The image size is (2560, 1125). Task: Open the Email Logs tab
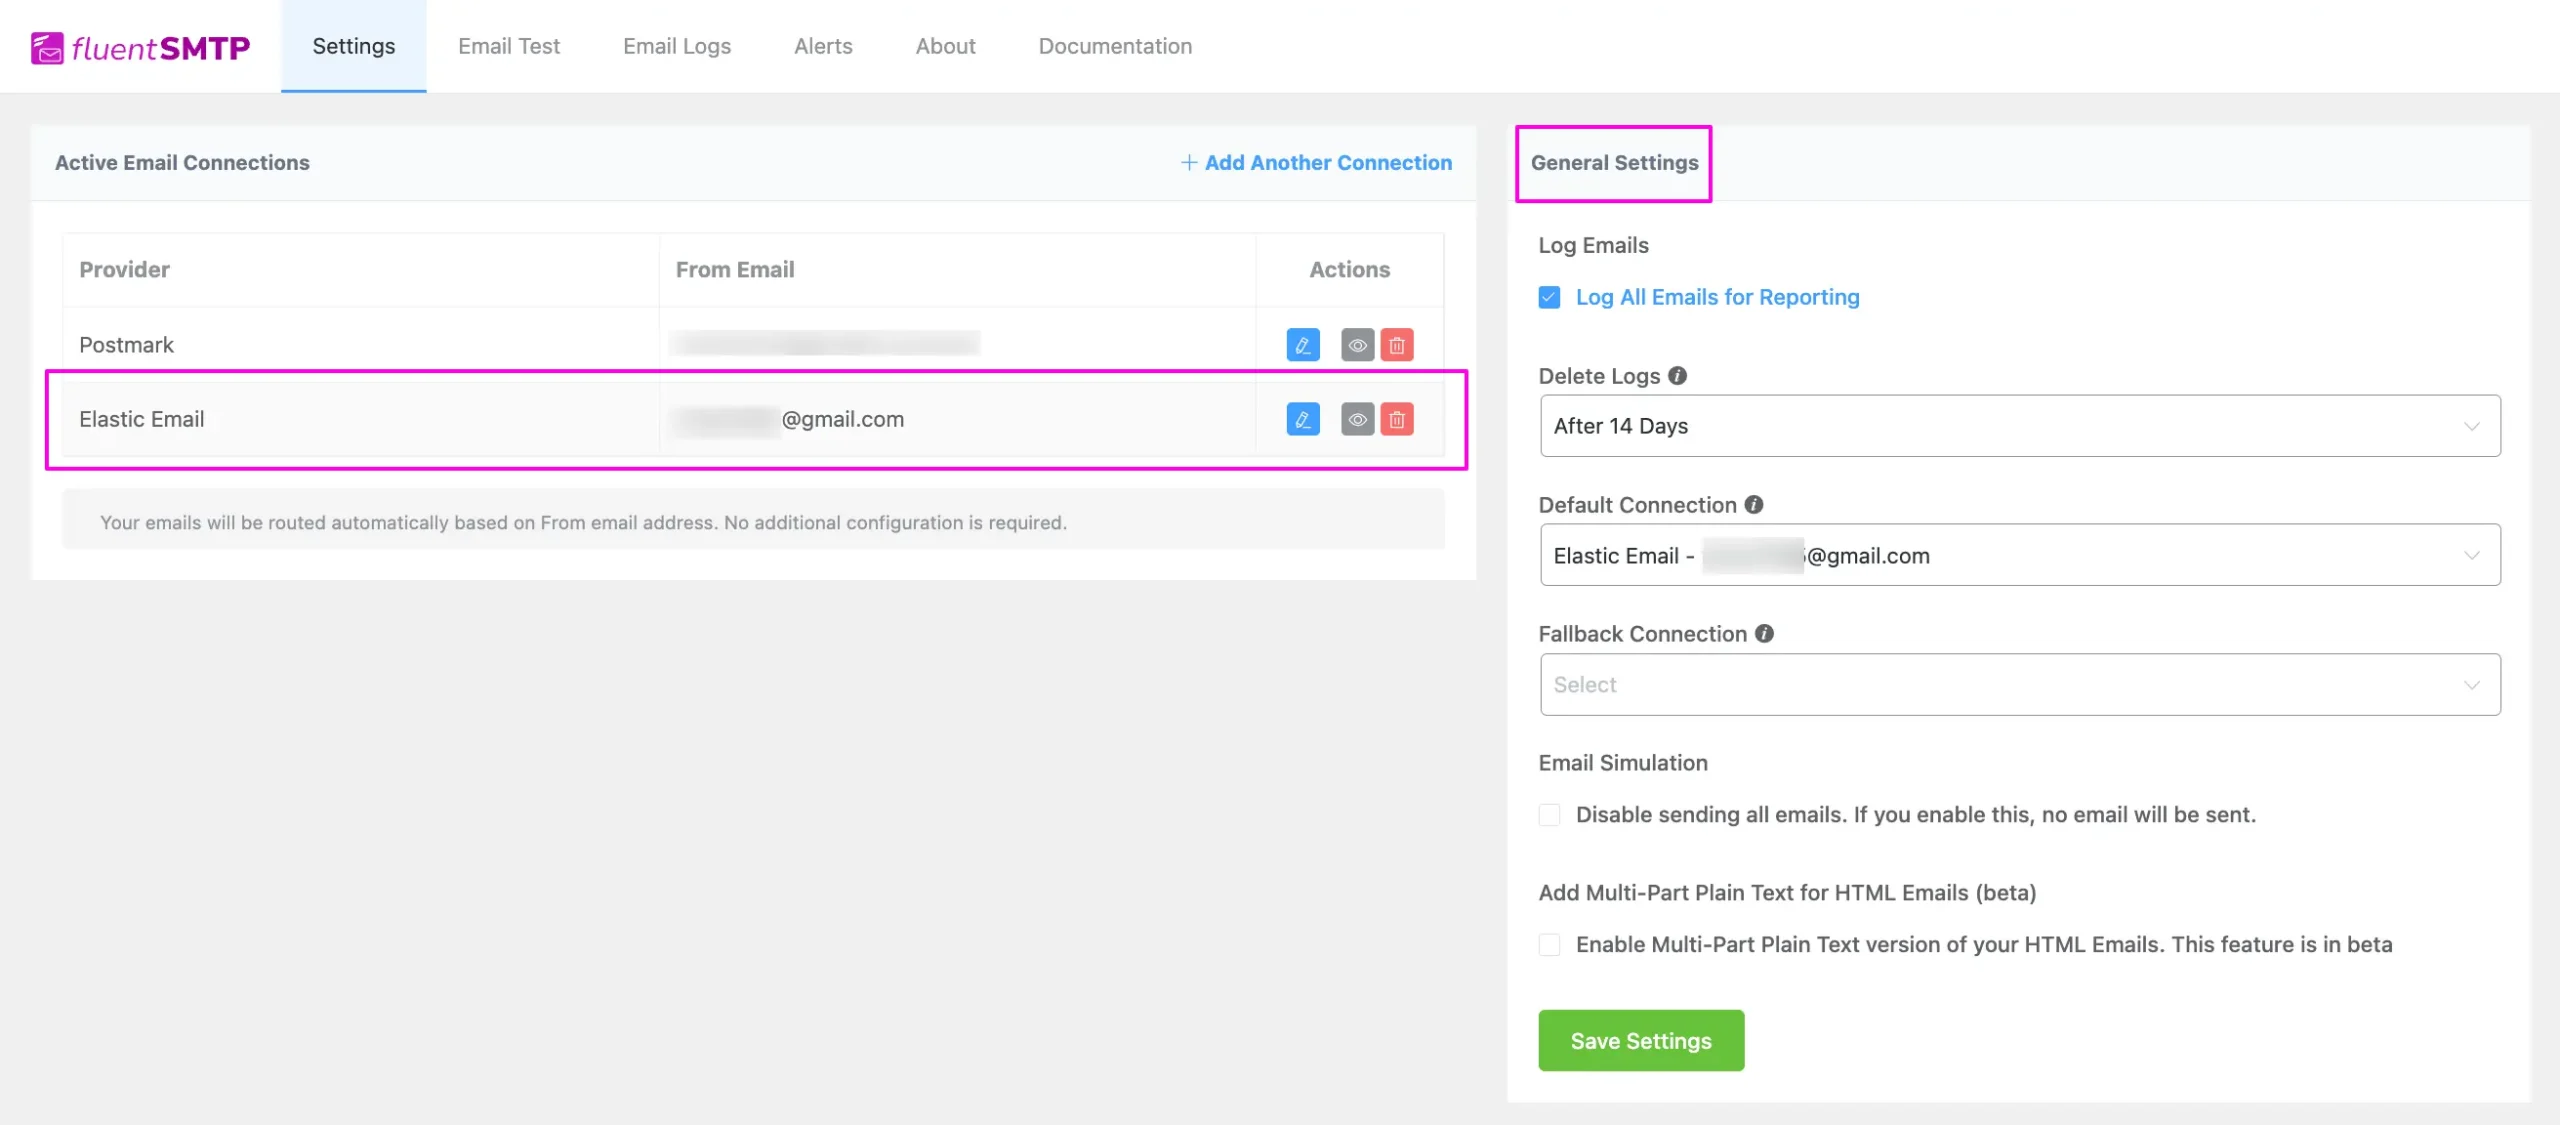(677, 46)
